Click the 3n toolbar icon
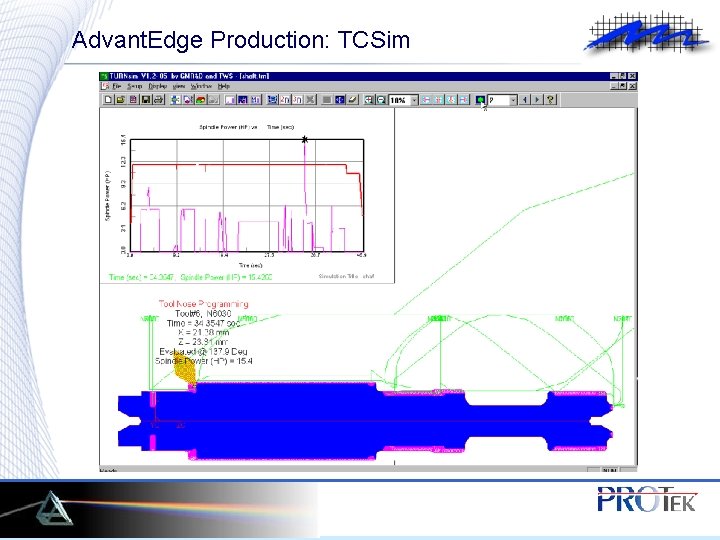 coord(298,100)
